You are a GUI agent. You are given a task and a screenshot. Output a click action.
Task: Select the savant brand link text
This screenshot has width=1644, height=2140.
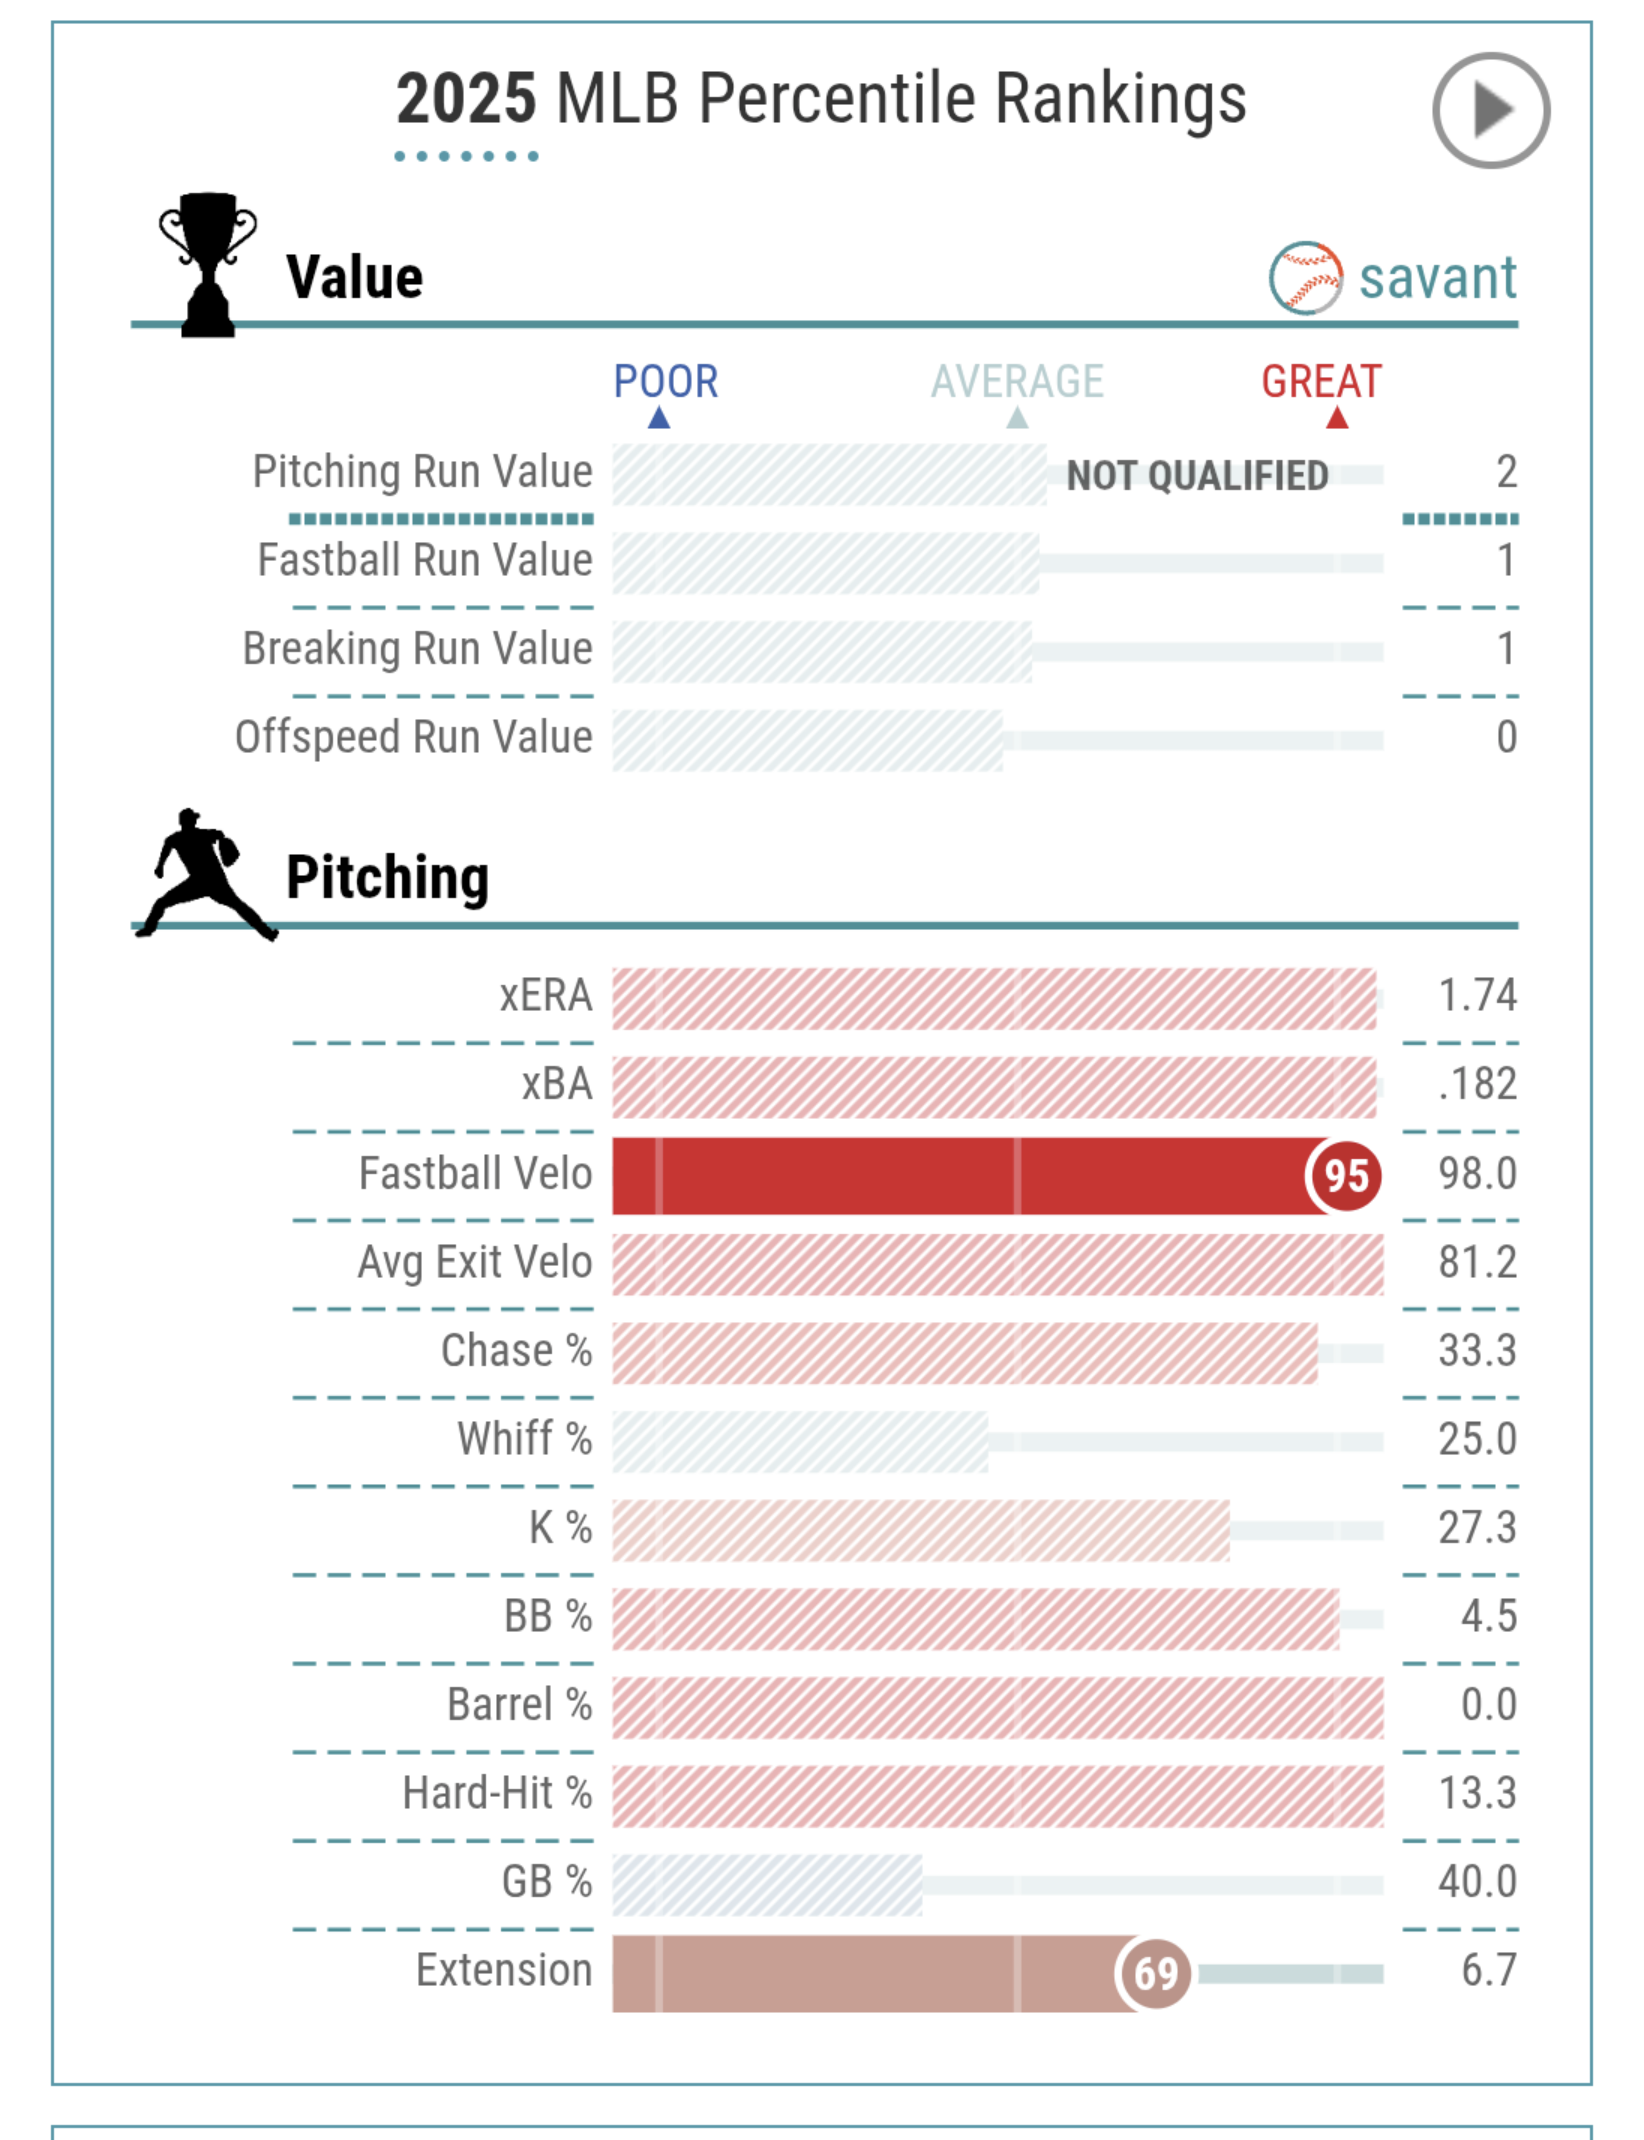(1437, 278)
